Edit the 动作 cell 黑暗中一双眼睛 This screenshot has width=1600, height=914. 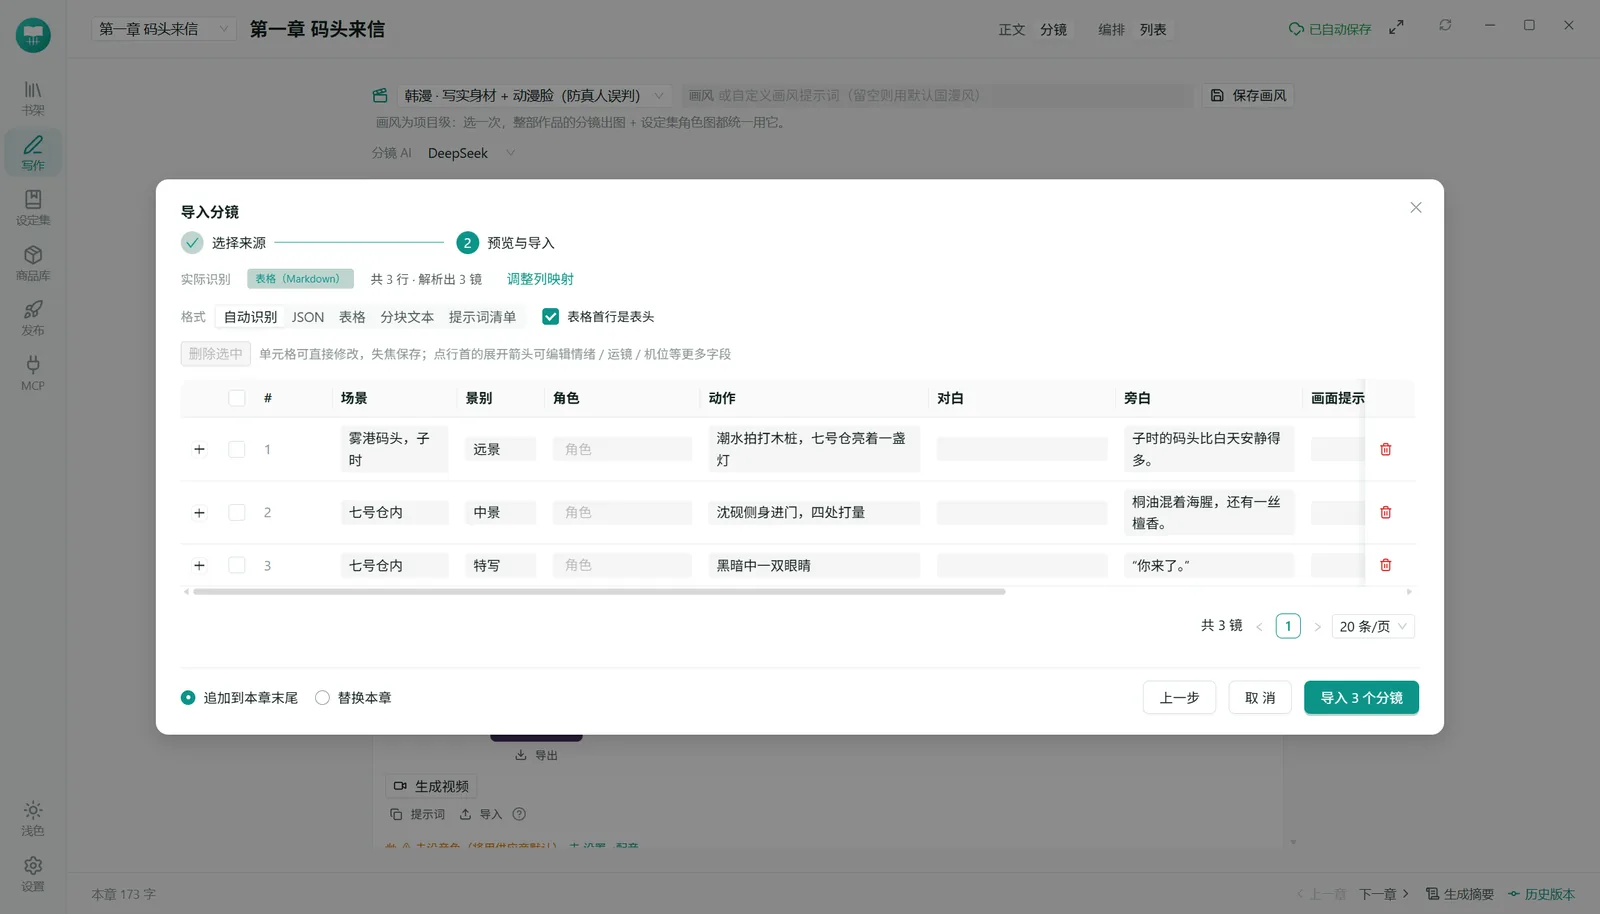tap(814, 565)
